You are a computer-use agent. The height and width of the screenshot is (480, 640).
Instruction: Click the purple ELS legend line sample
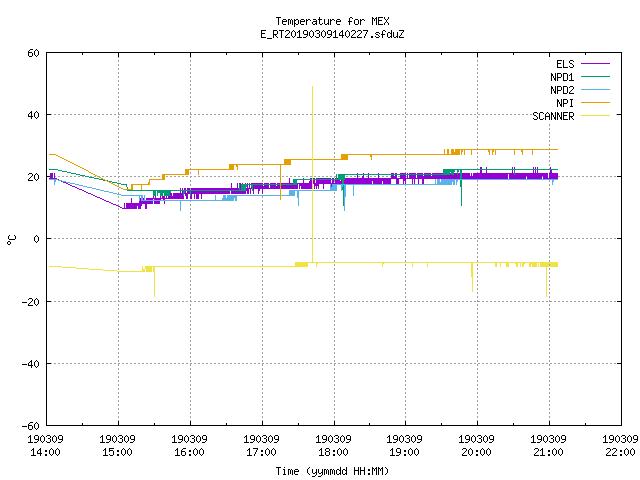point(595,64)
